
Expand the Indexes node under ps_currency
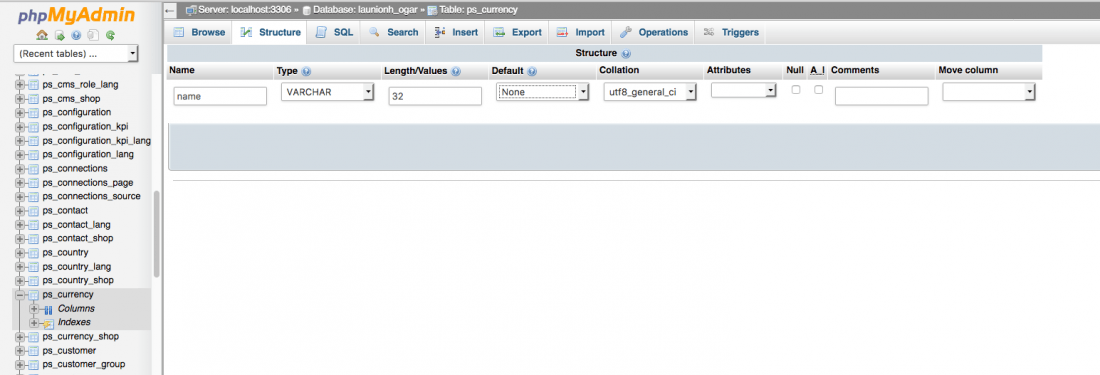(34, 322)
